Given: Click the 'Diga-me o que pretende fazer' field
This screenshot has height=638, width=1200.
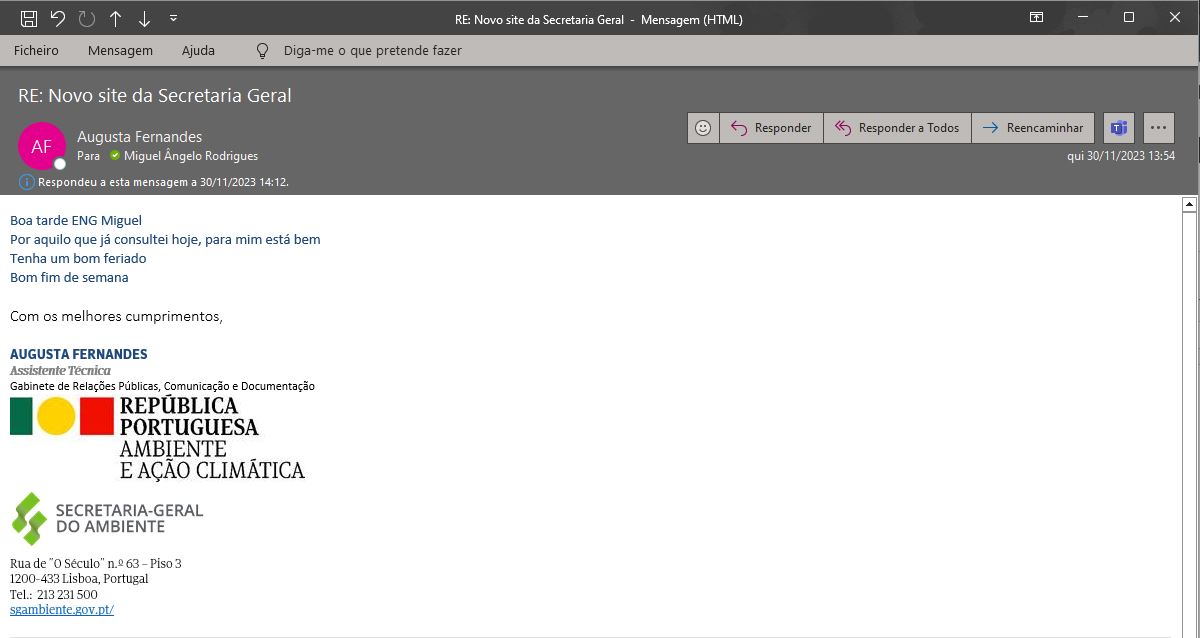Looking at the screenshot, I should (372, 50).
